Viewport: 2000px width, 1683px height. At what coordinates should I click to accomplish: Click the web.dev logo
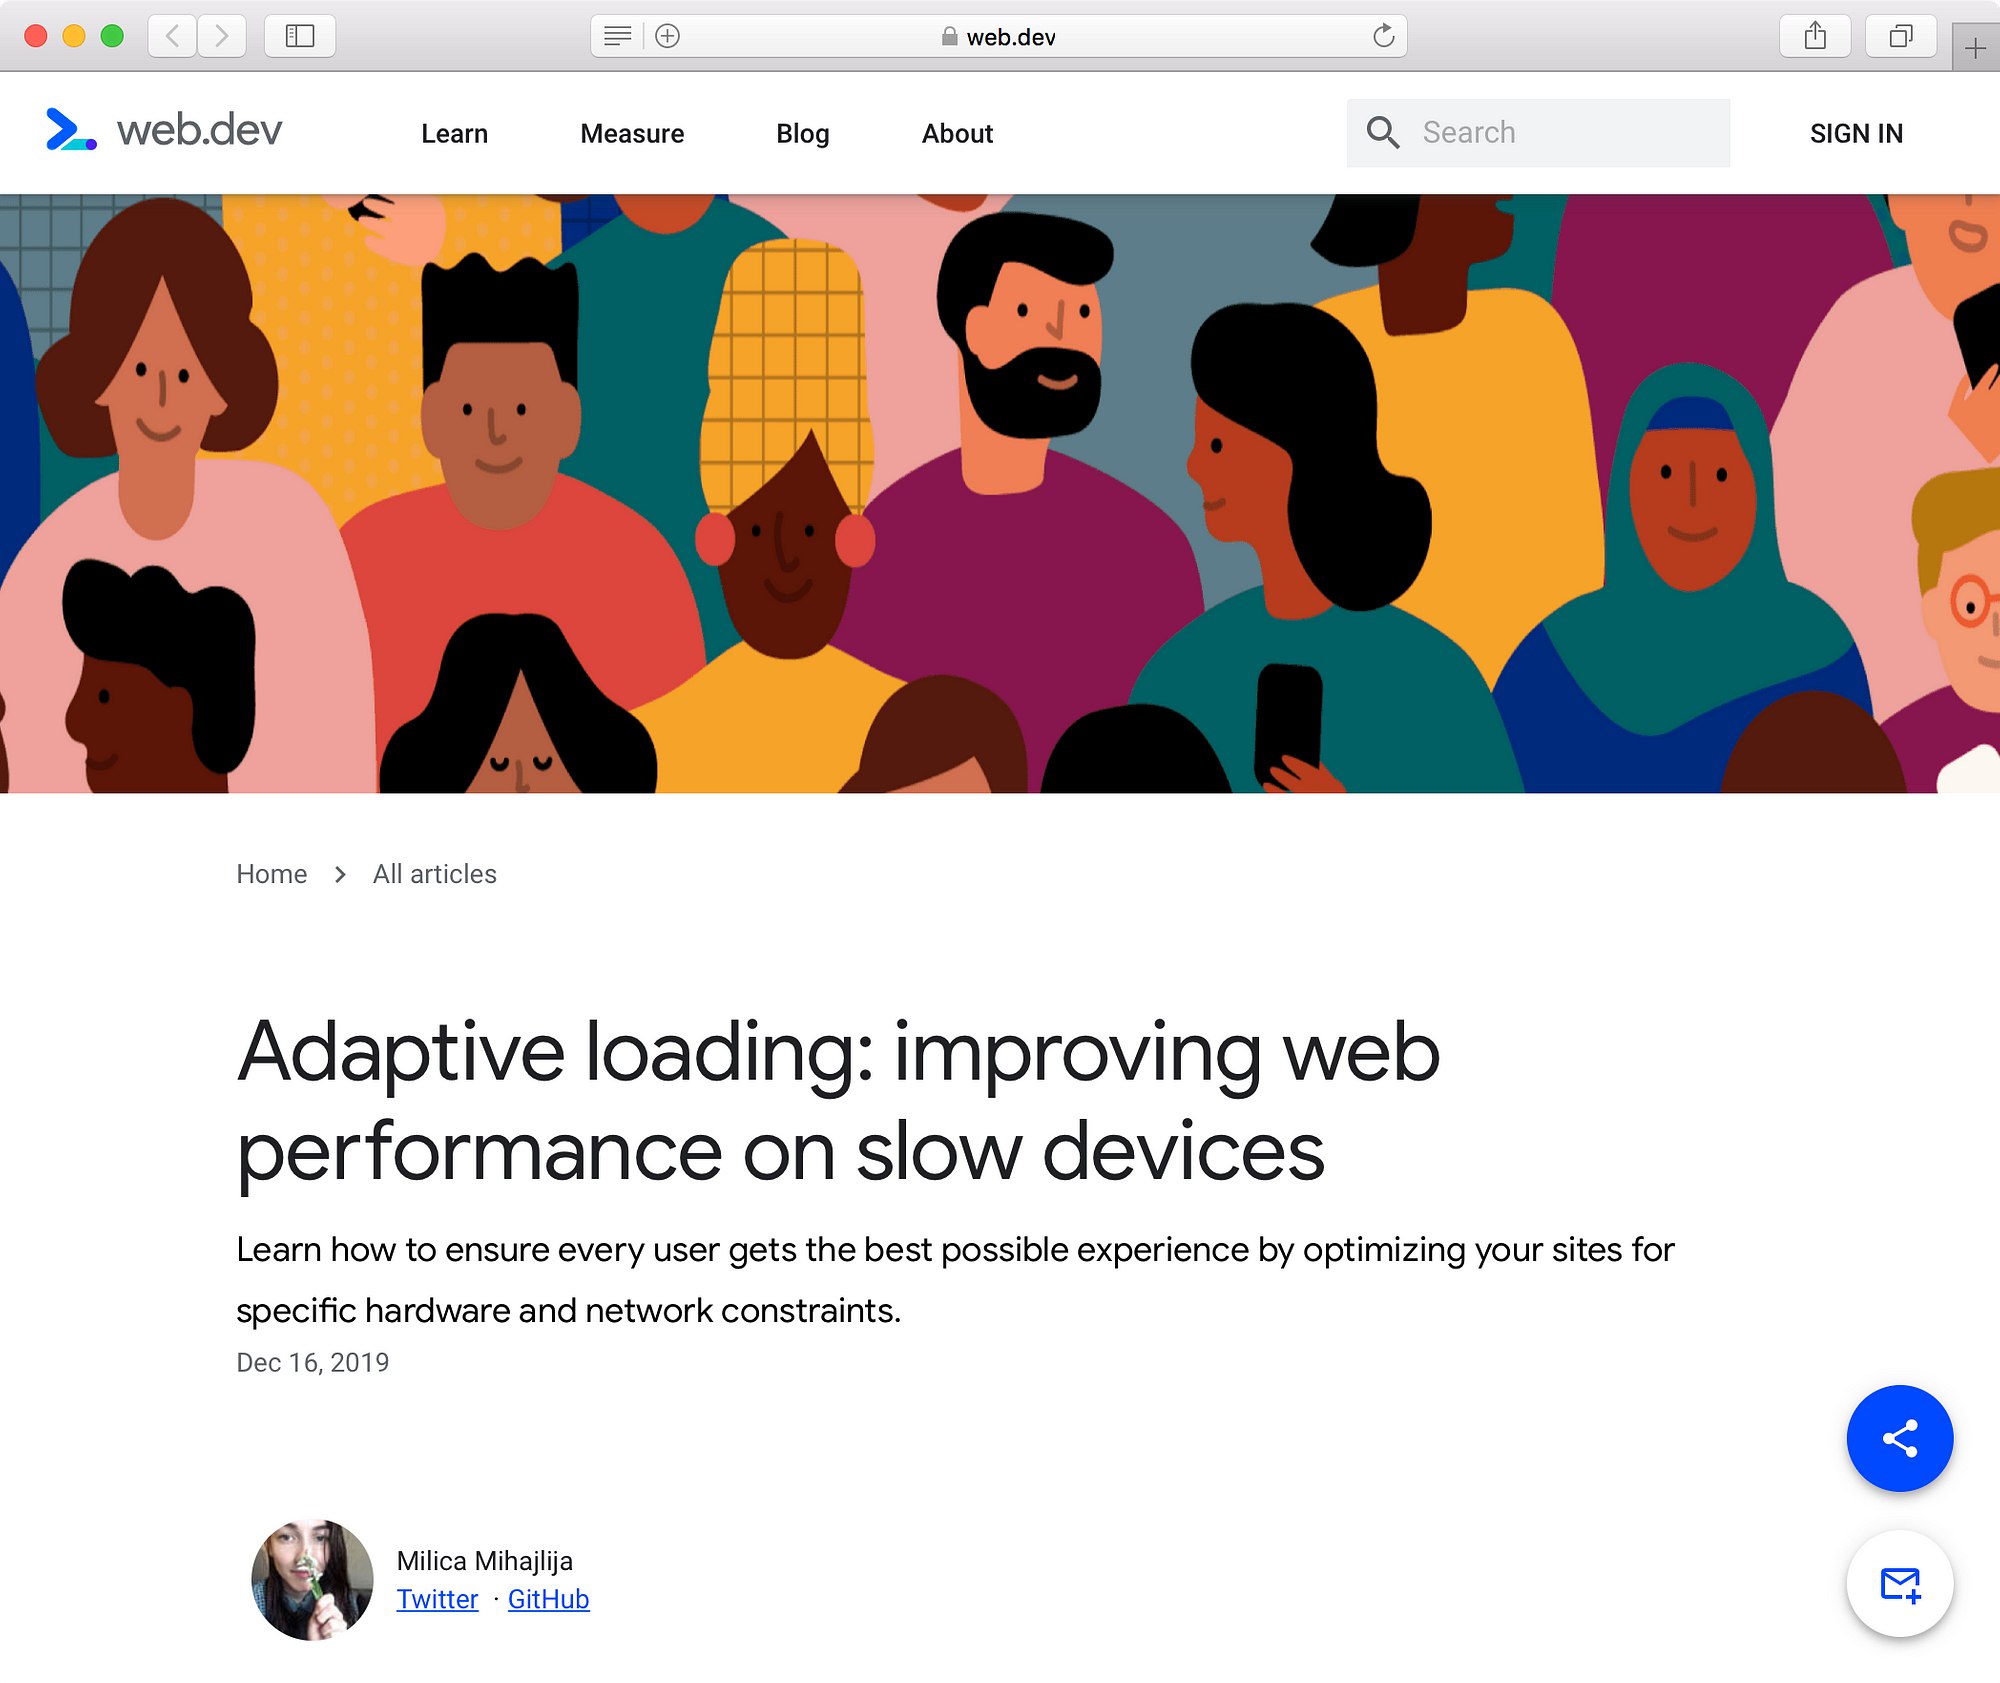click(x=164, y=130)
